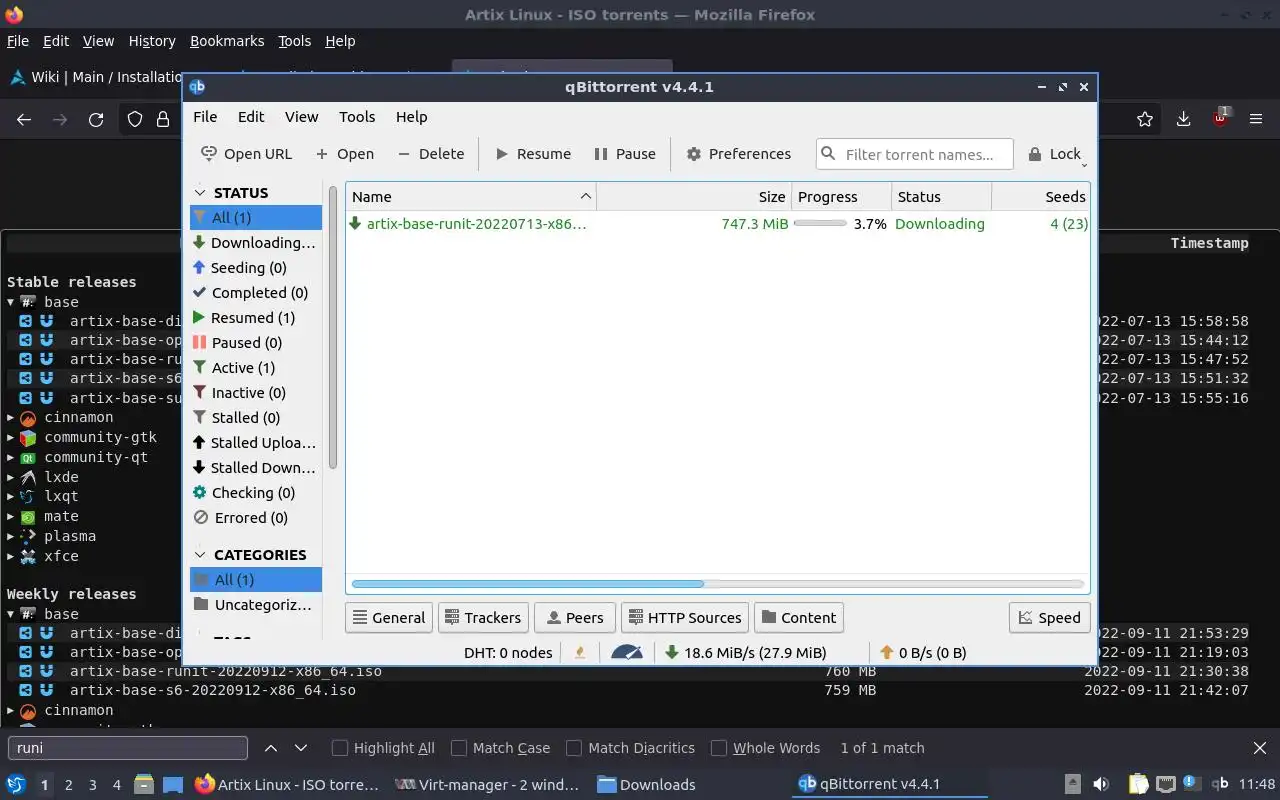Toggle alternative speed limits speedometer icon
The height and width of the screenshot is (800, 1280).
click(x=627, y=653)
